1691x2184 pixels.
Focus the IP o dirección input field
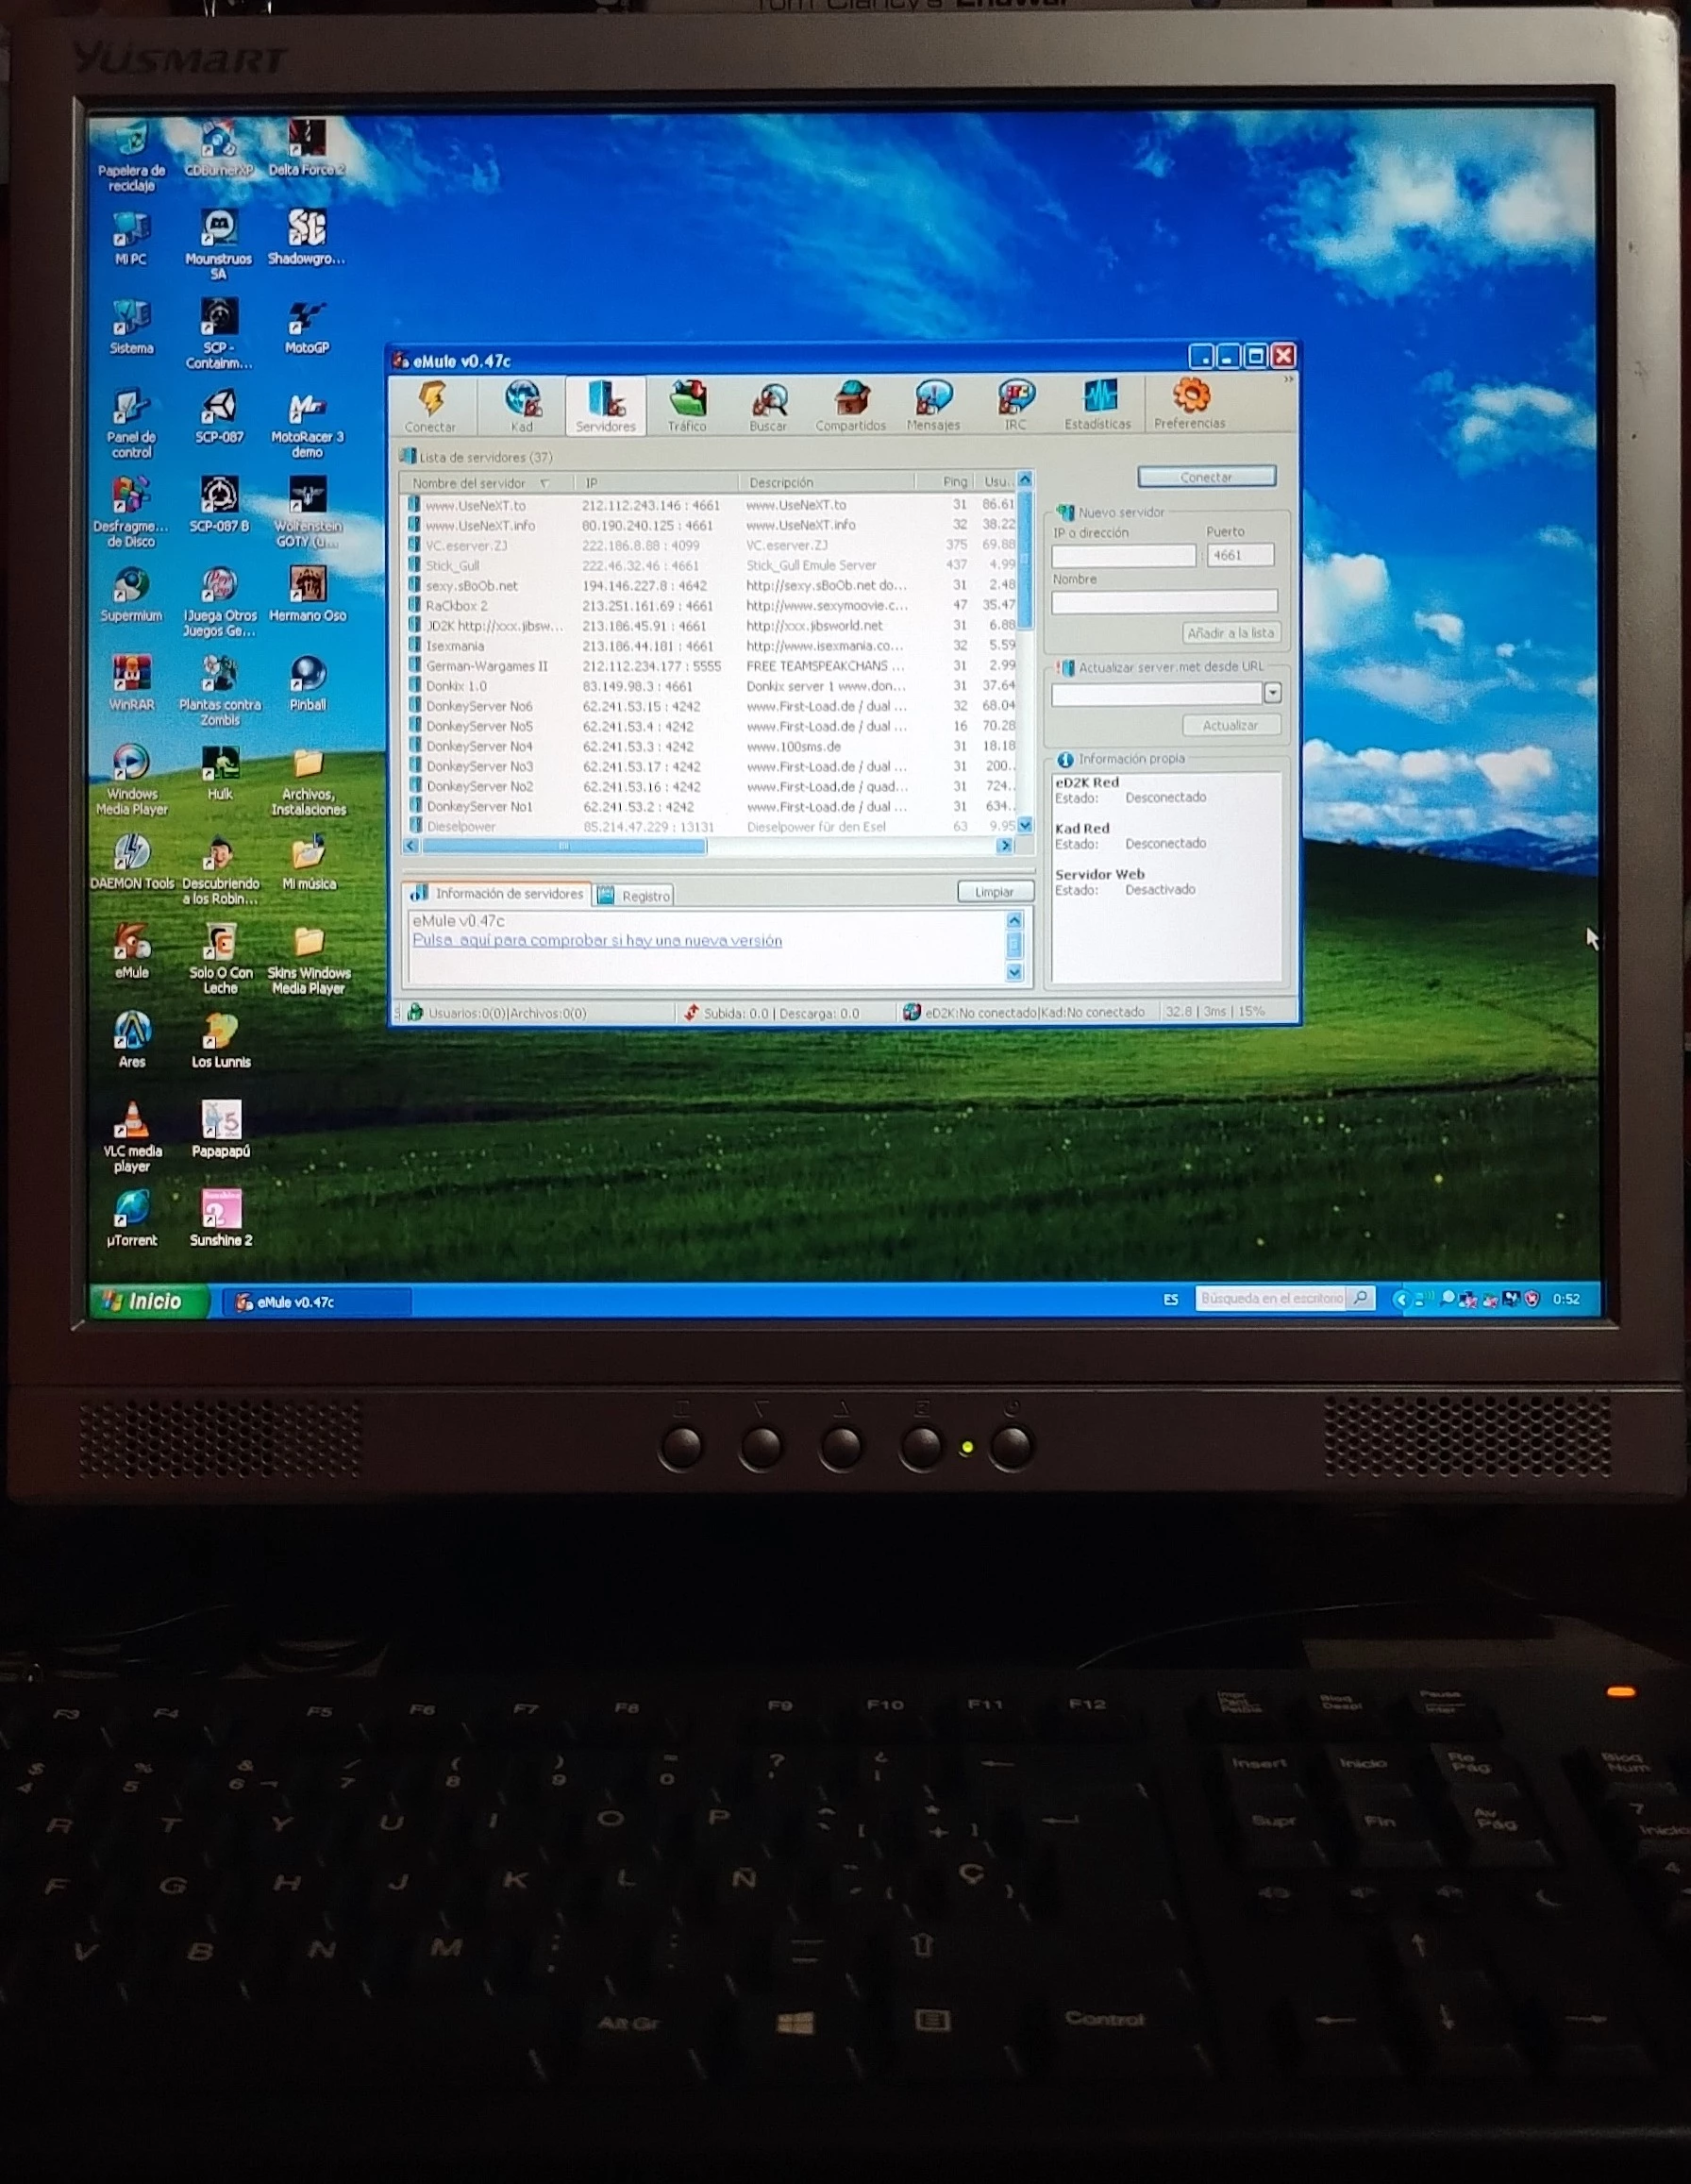coord(1123,556)
